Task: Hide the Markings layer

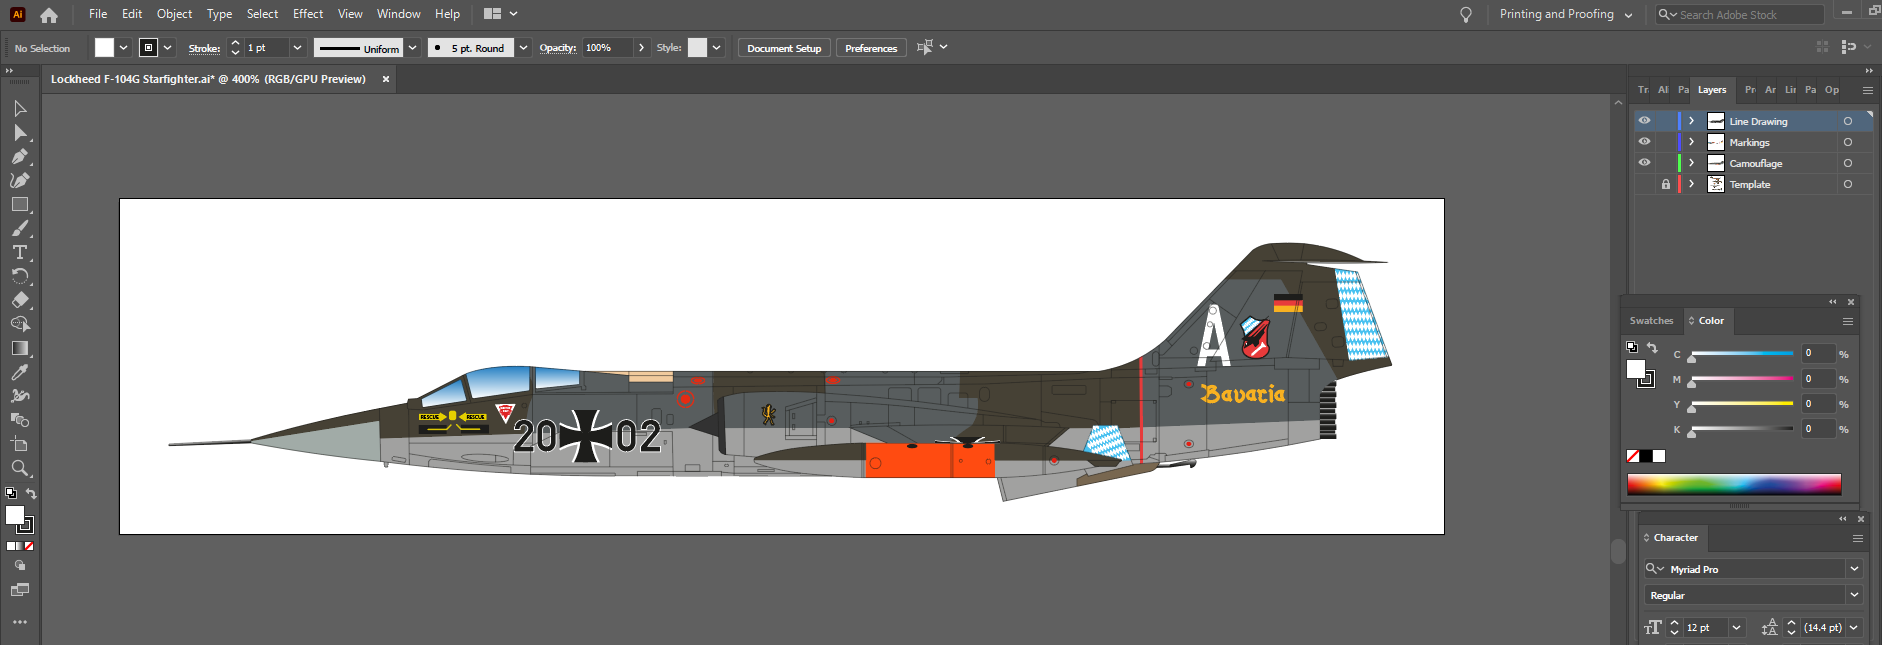Action: (1644, 142)
